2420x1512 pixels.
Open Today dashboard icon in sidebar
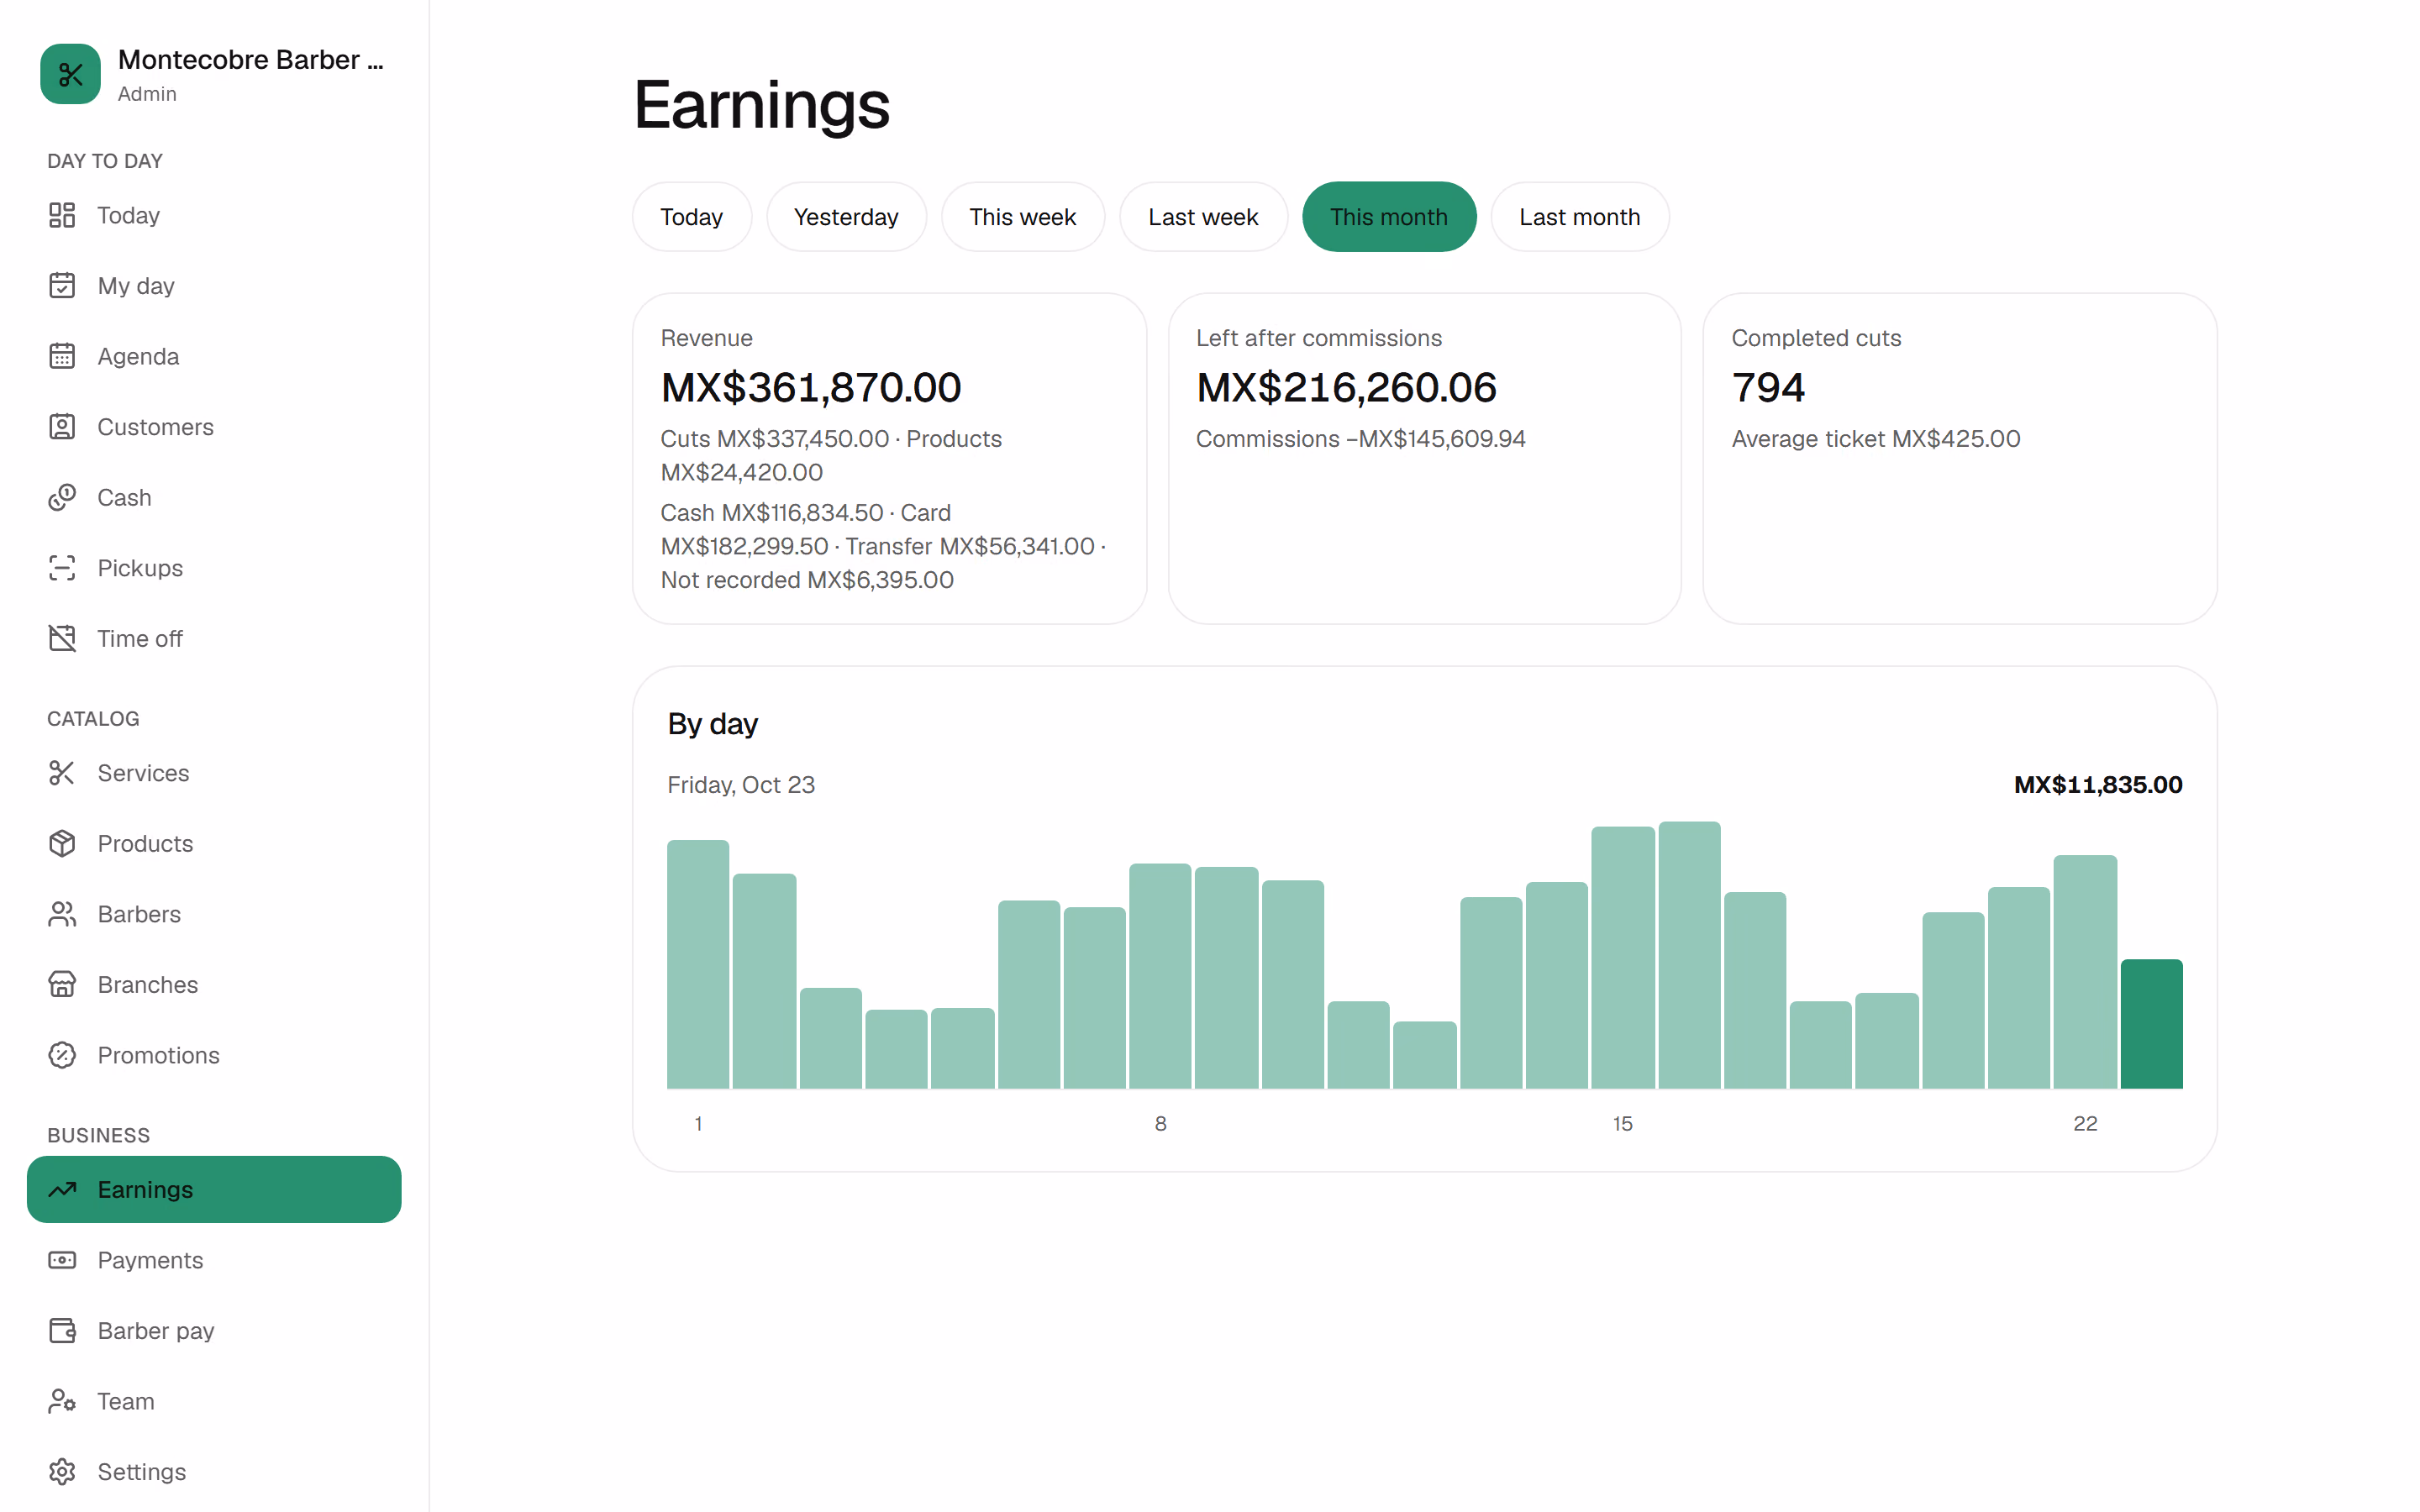[62, 215]
